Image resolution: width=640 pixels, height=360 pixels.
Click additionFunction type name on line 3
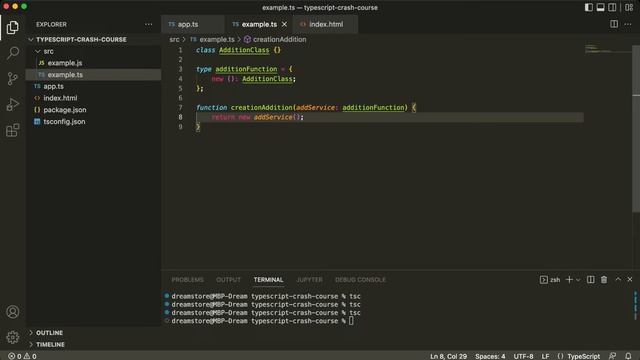[x=246, y=69]
